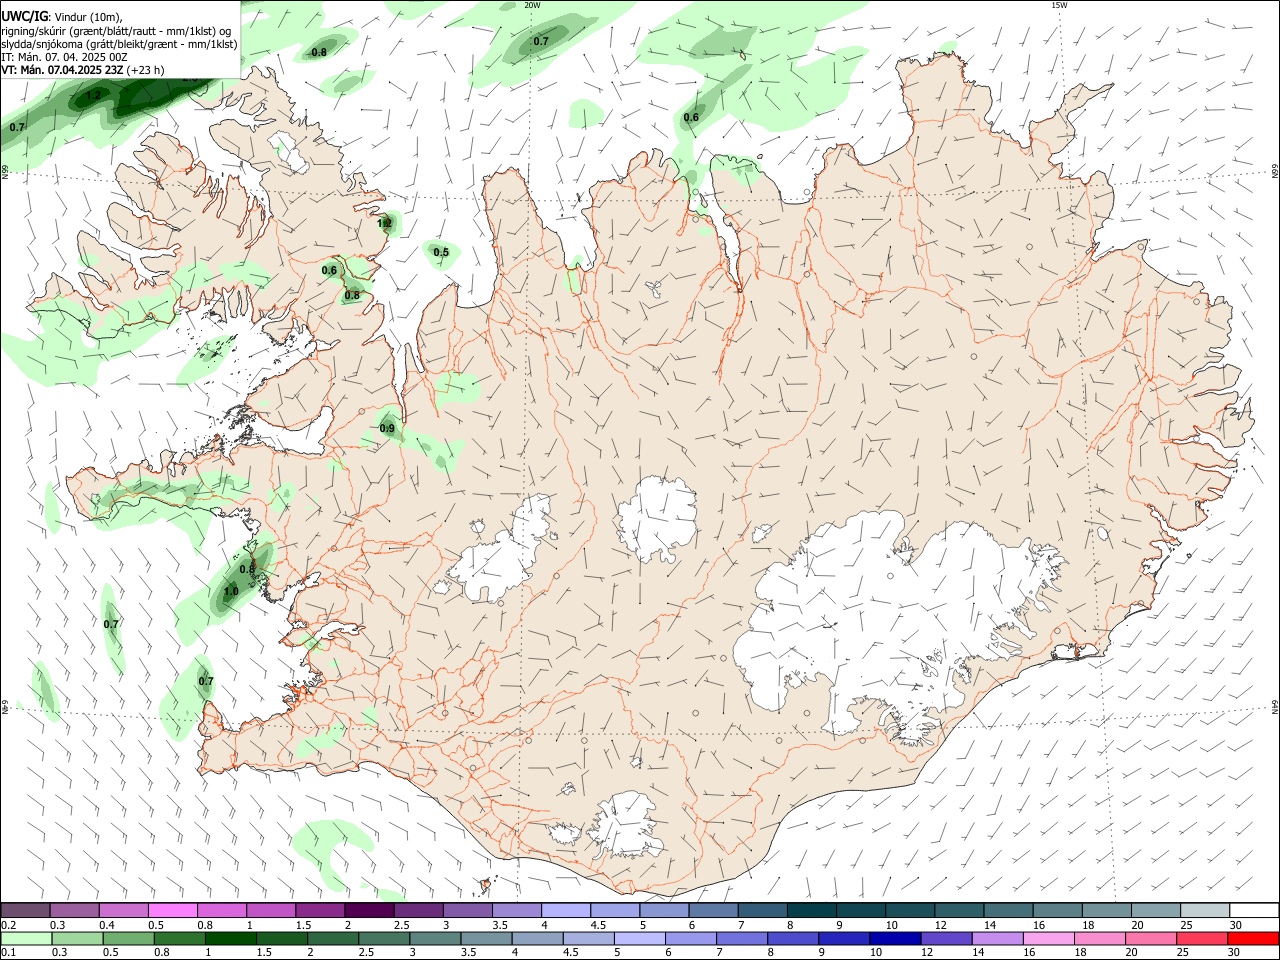Click the '0.2' value on the snow scale
Screen dimensions: 1280x960
[9, 925]
